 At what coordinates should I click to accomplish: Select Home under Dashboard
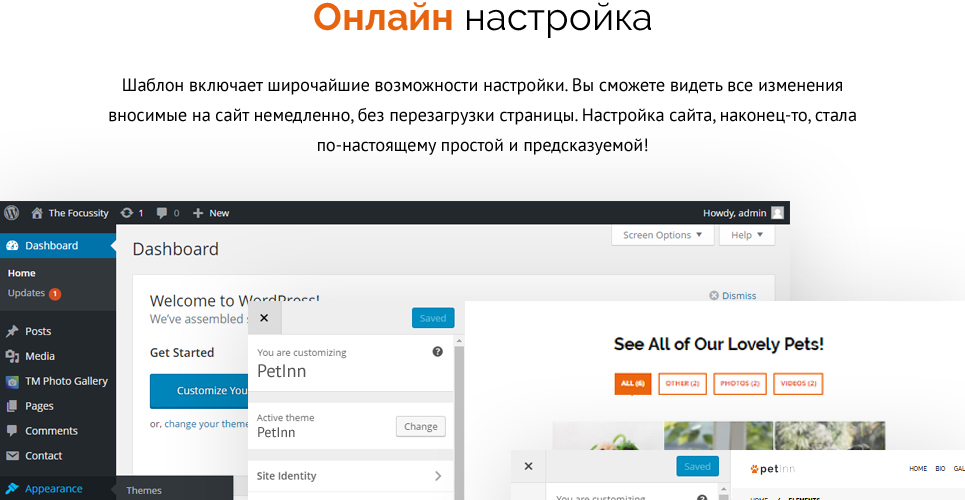pyautogui.click(x=22, y=273)
